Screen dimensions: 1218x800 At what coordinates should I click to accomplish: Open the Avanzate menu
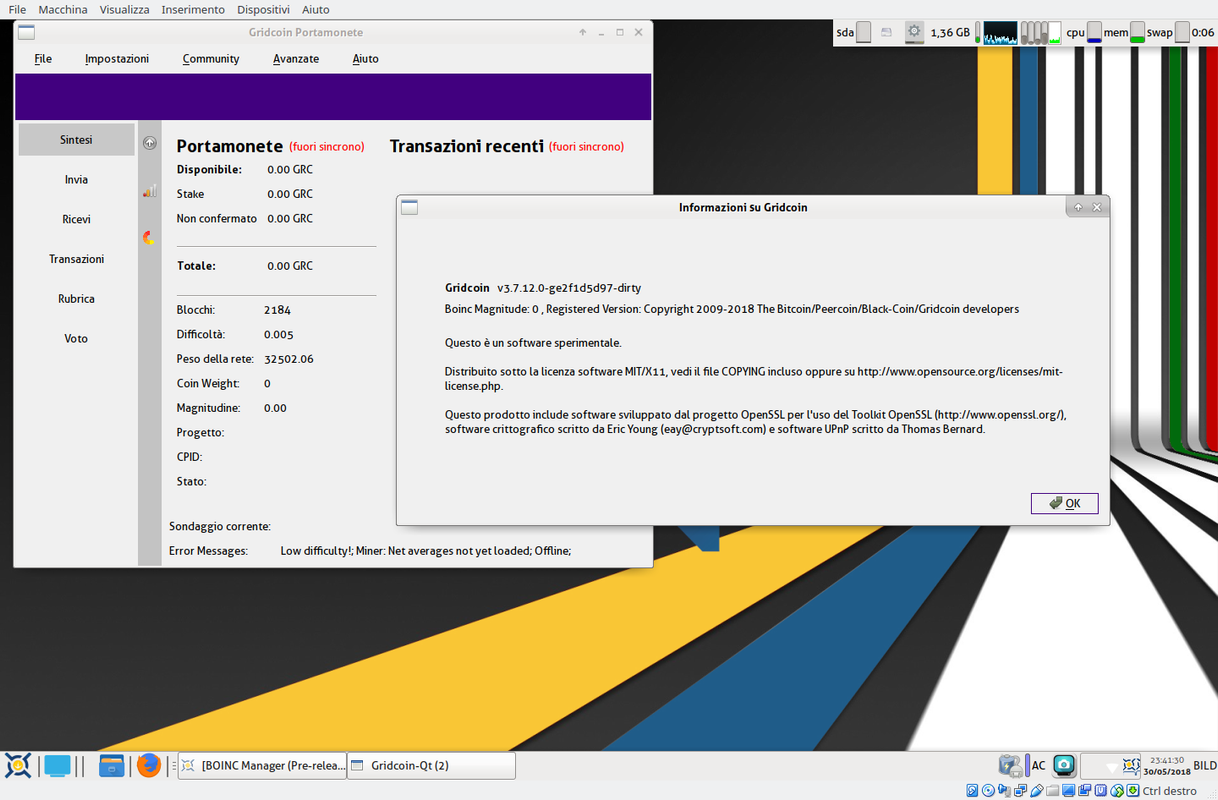(x=296, y=59)
